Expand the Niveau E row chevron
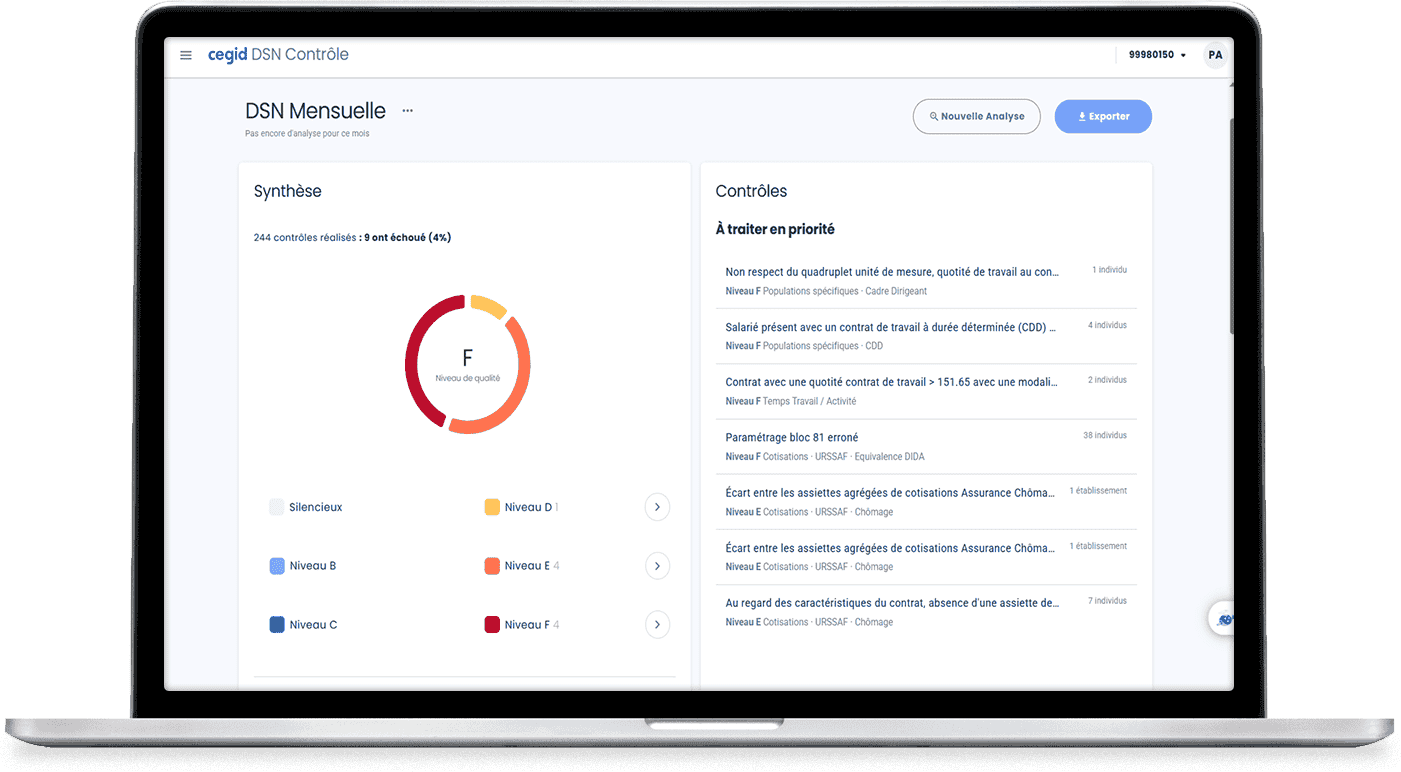1401x772 pixels. [x=657, y=566]
